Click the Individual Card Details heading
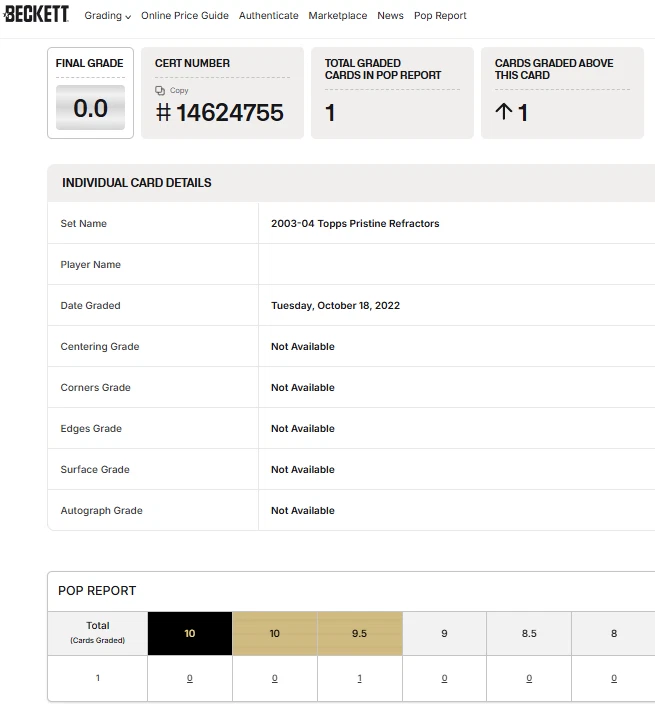Screen dimensions: 655x706 pos(136,183)
